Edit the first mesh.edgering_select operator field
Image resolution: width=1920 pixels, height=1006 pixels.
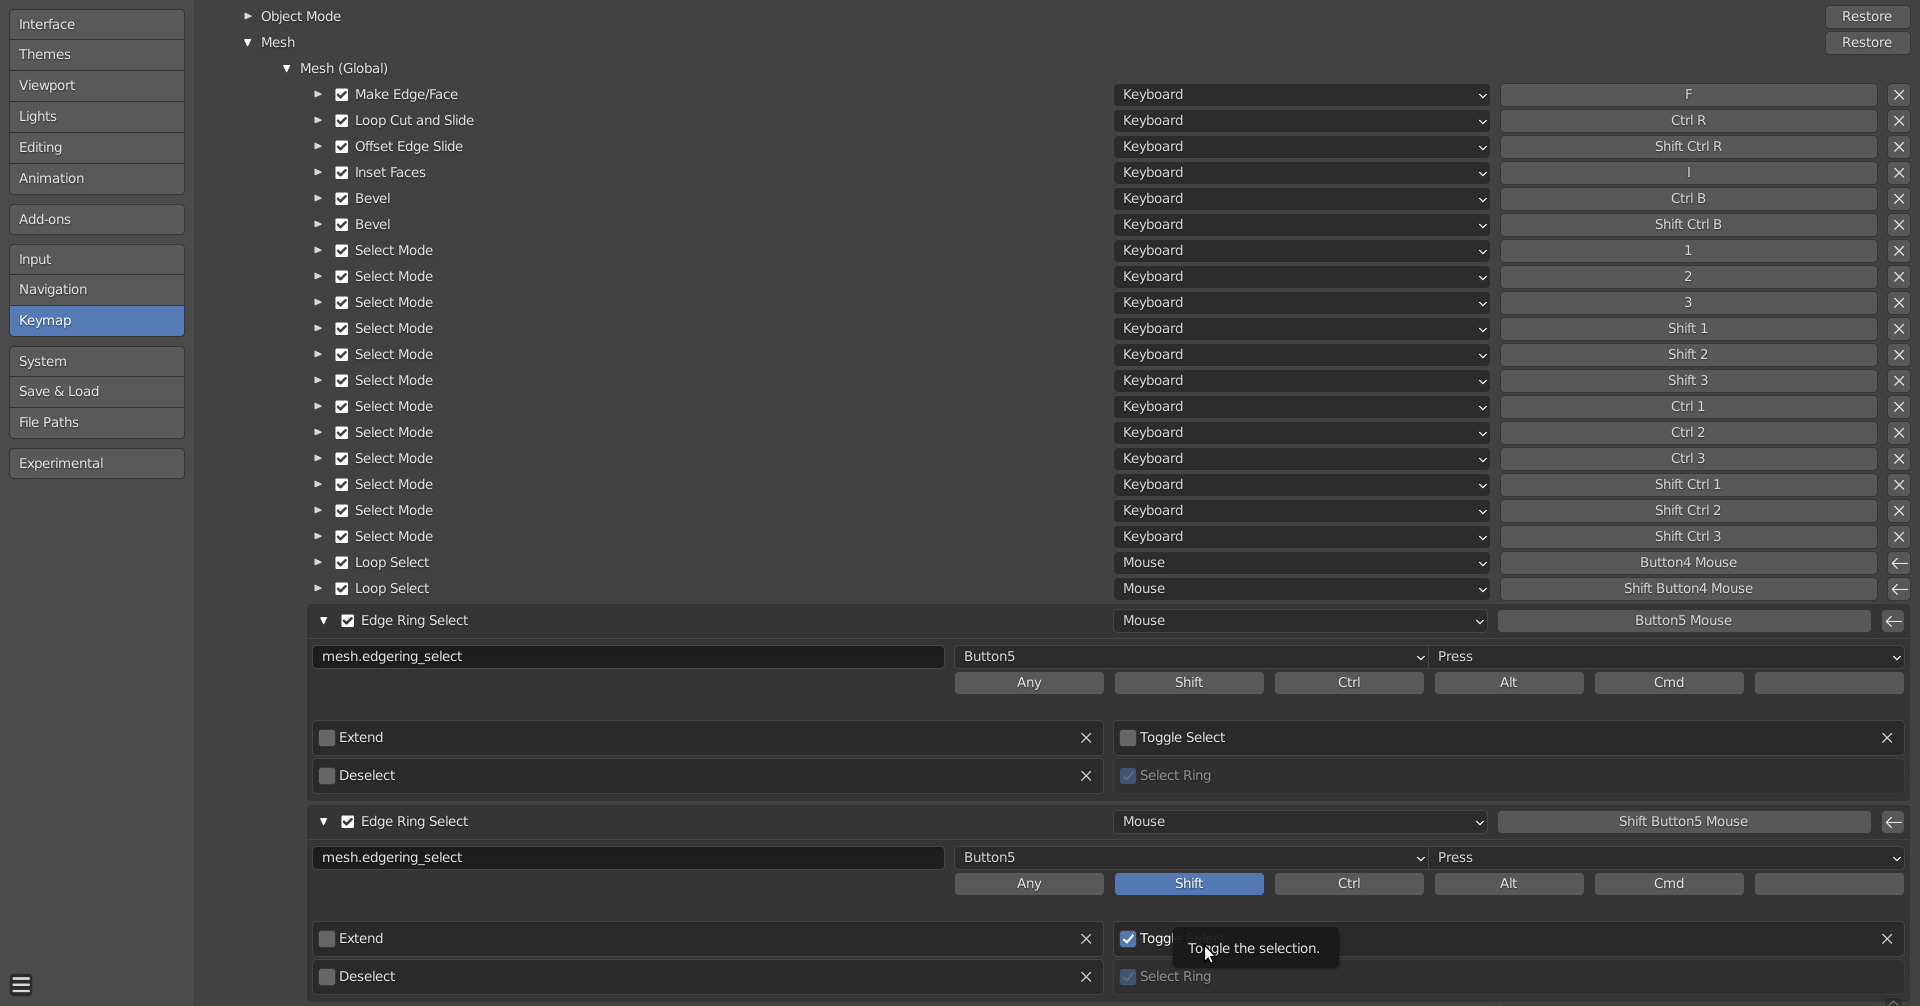pyautogui.click(x=628, y=657)
